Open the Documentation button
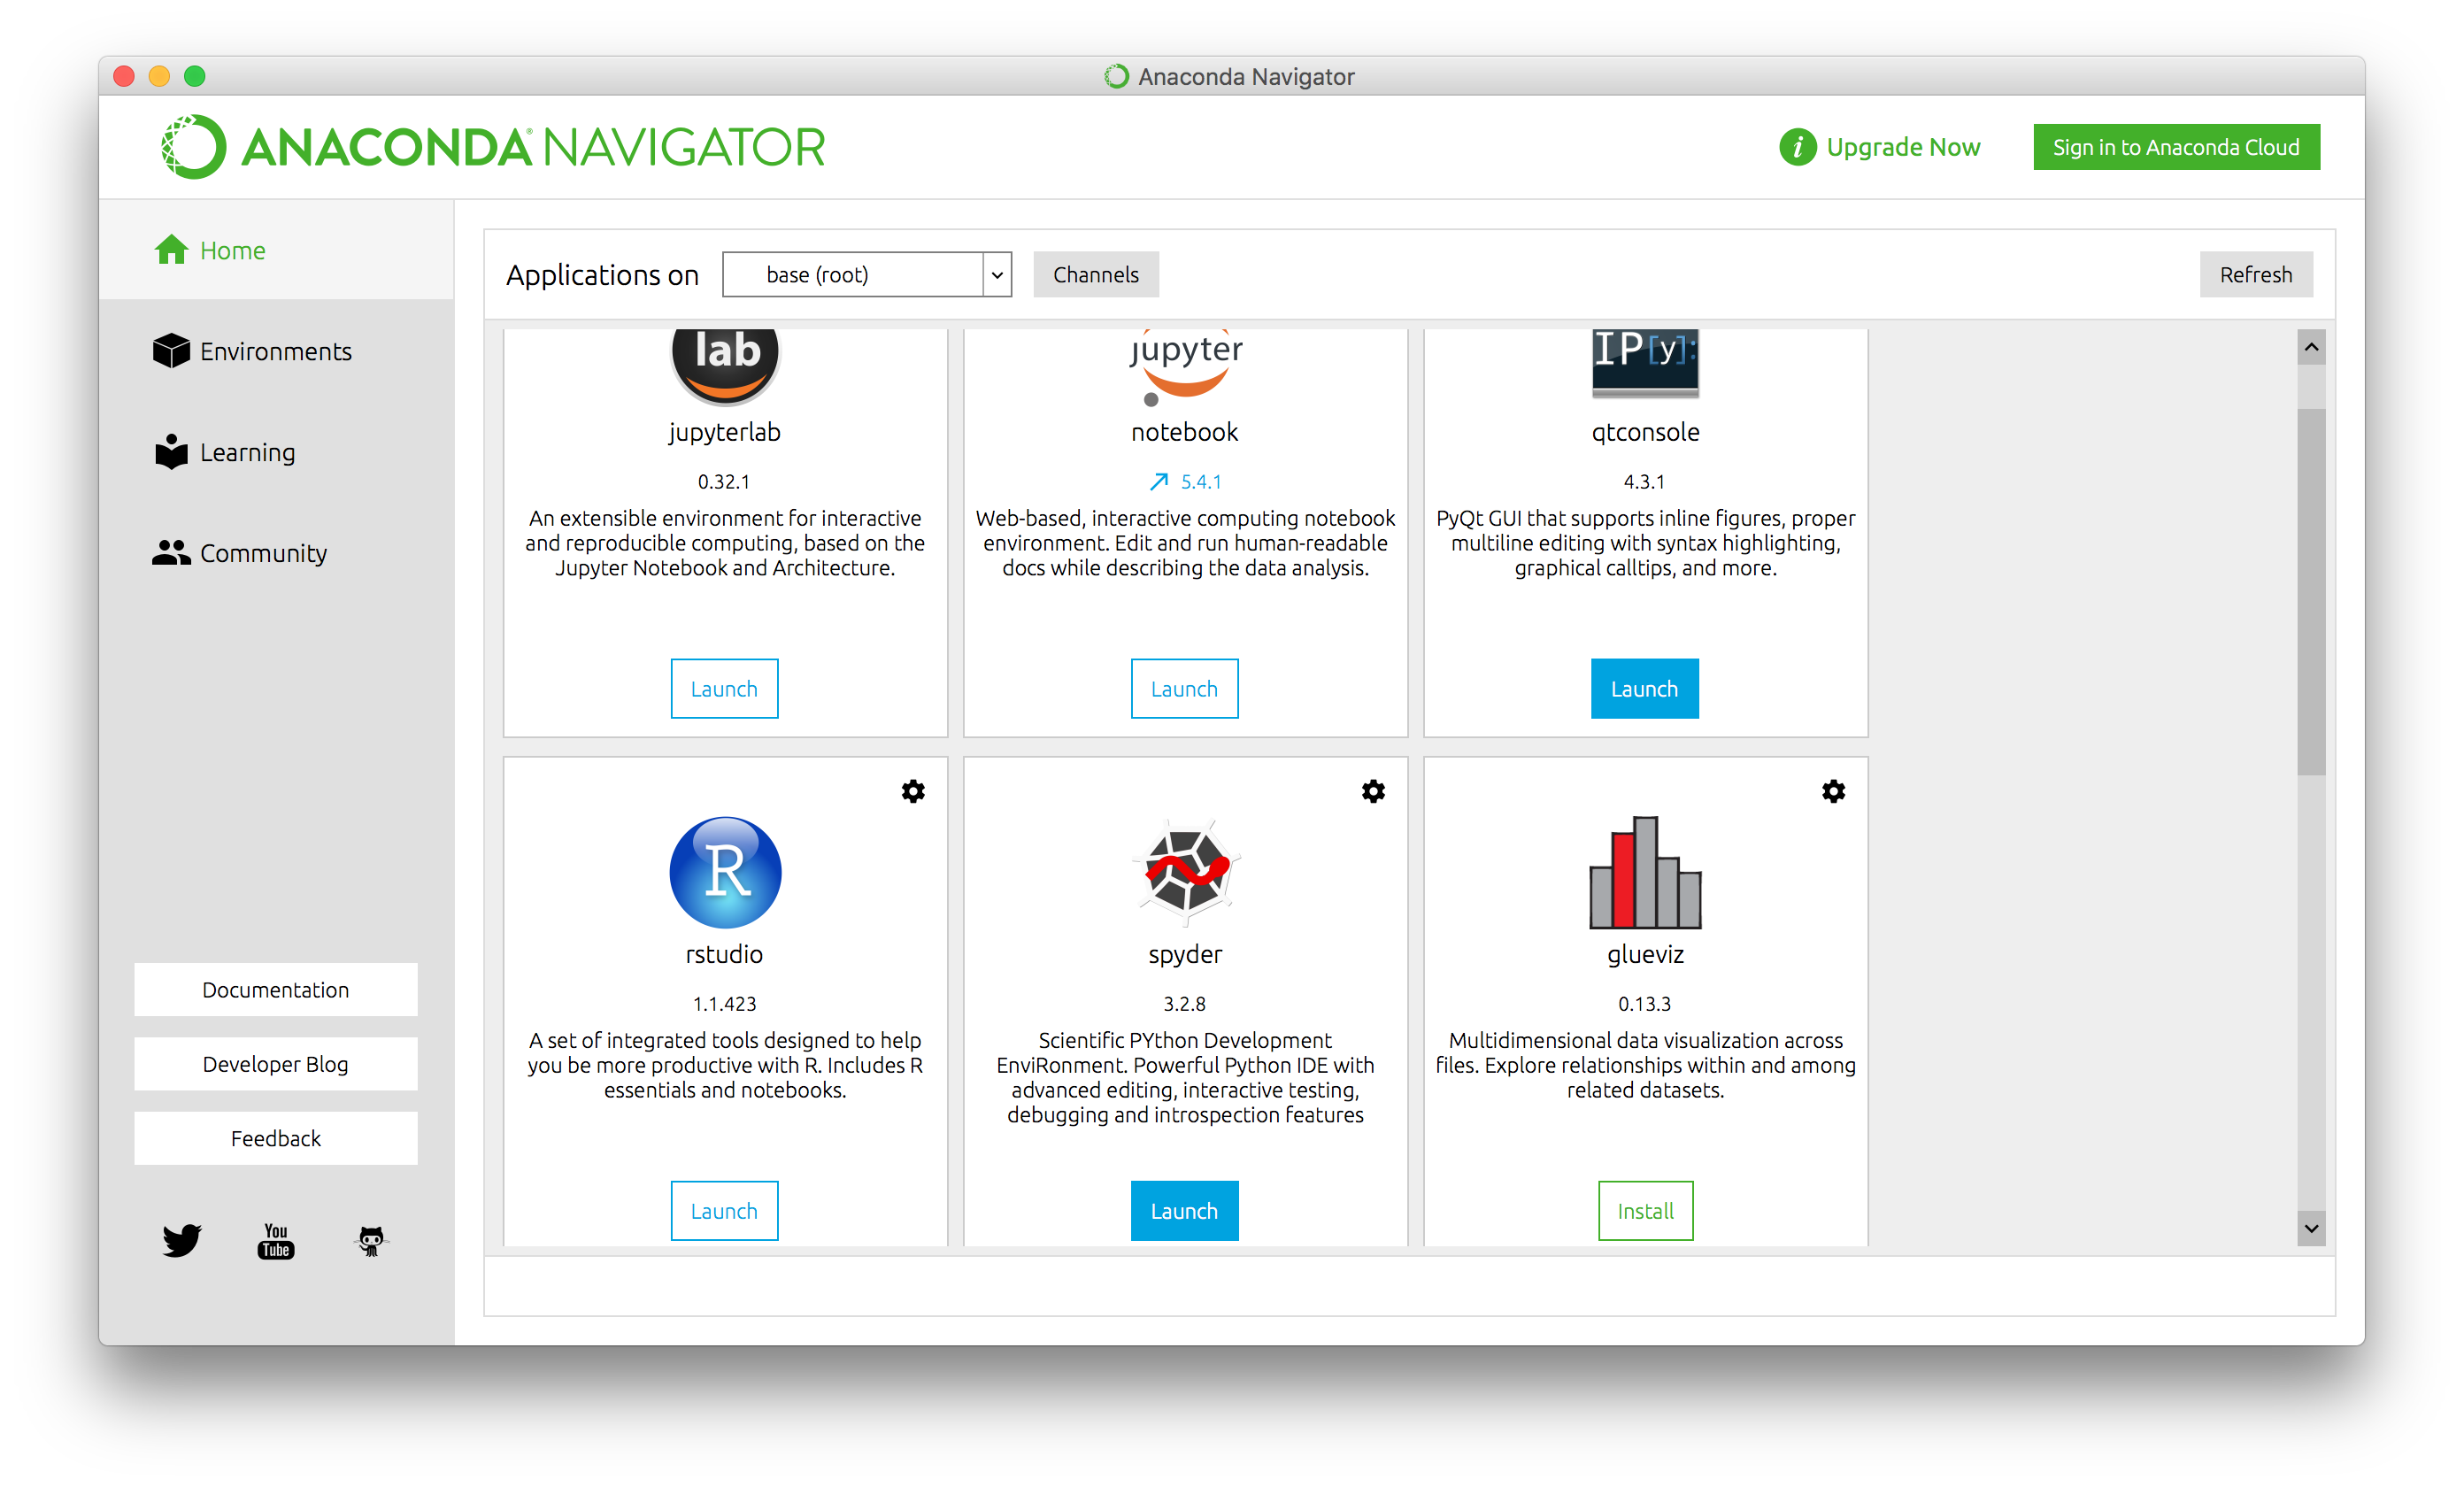Screen dimensions: 2464x1487 (x=276, y=989)
